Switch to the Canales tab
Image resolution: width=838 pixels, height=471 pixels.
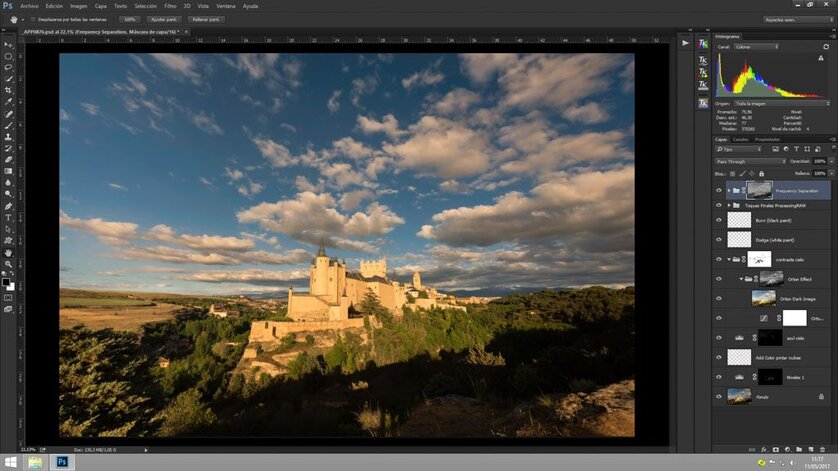740,140
